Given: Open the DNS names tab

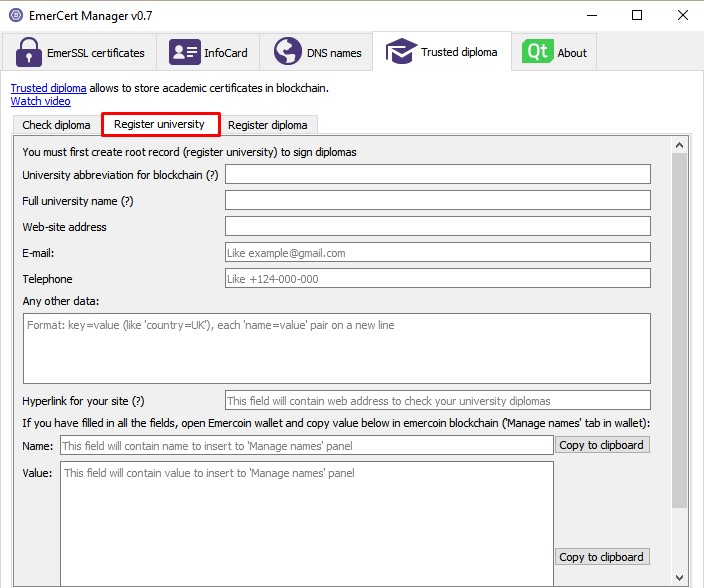Looking at the screenshot, I should tap(317, 52).
